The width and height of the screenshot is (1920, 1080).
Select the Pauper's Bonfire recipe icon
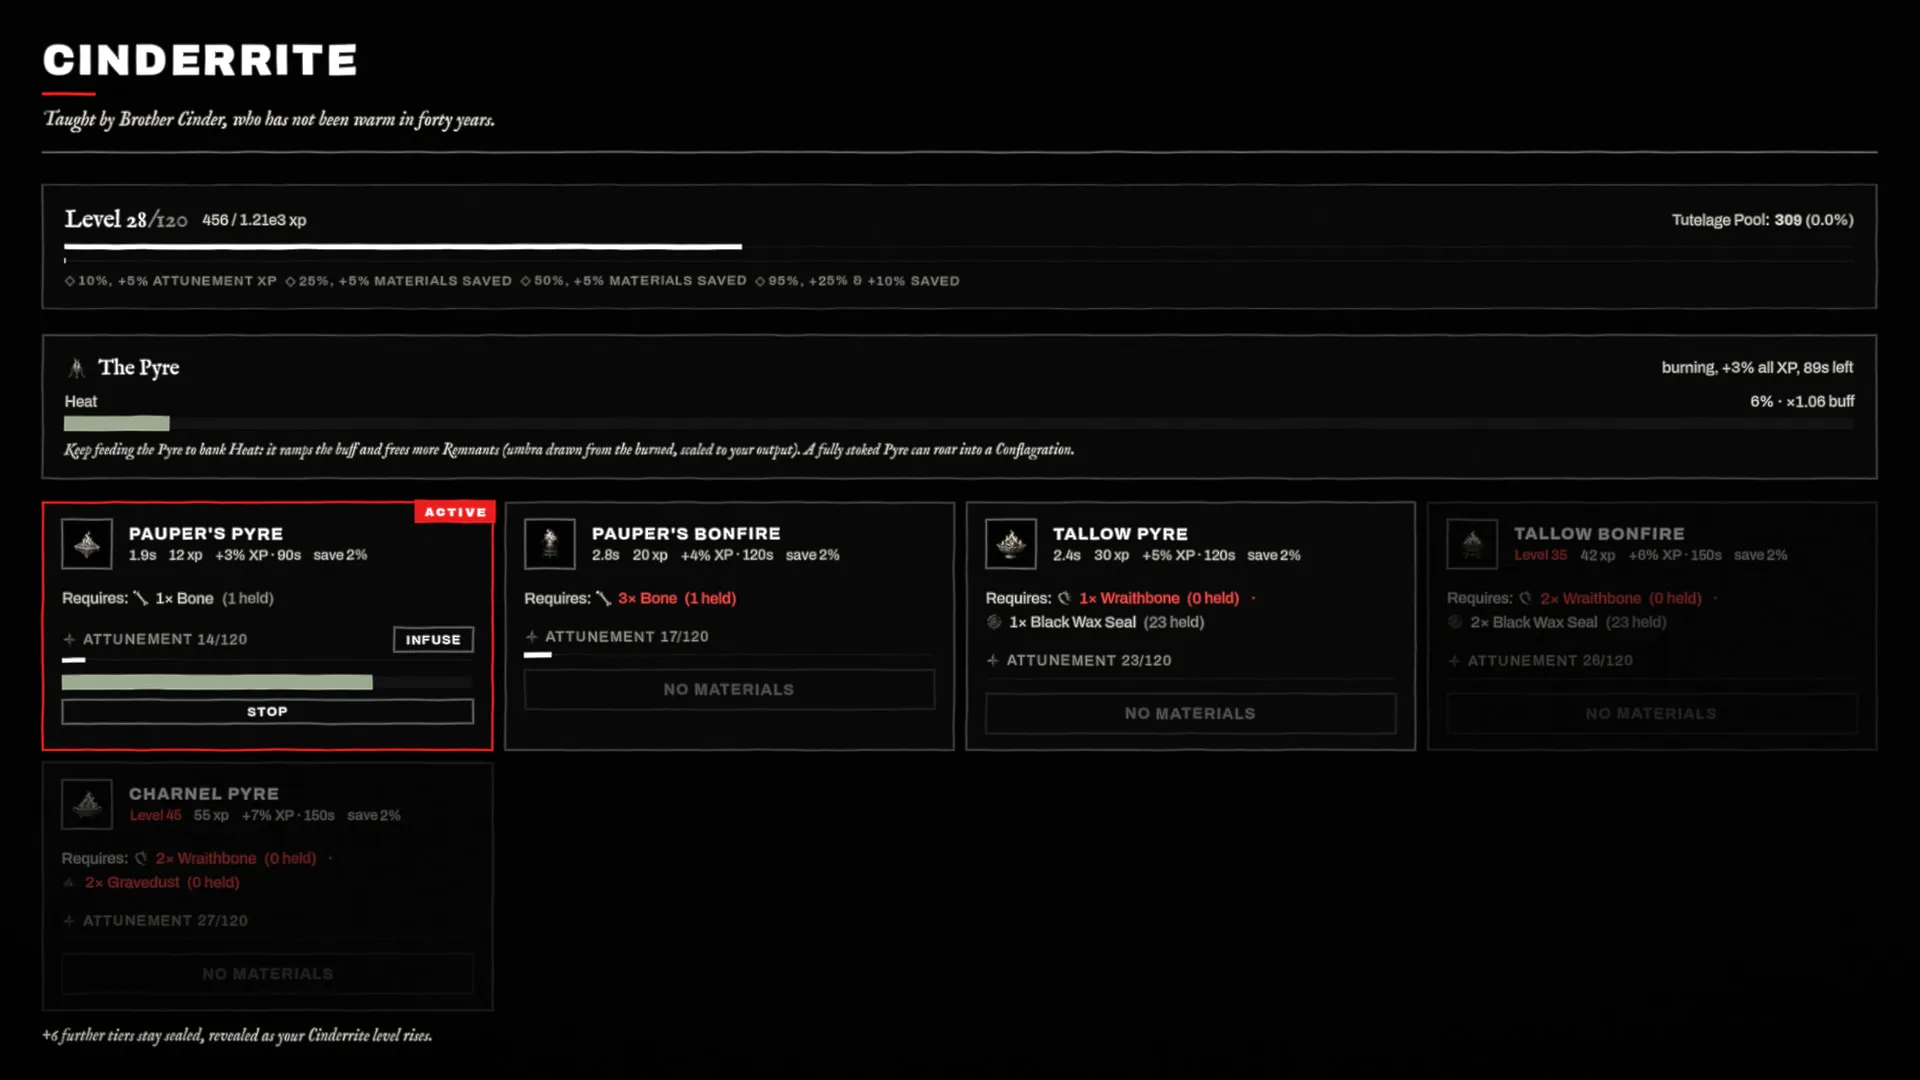point(549,544)
